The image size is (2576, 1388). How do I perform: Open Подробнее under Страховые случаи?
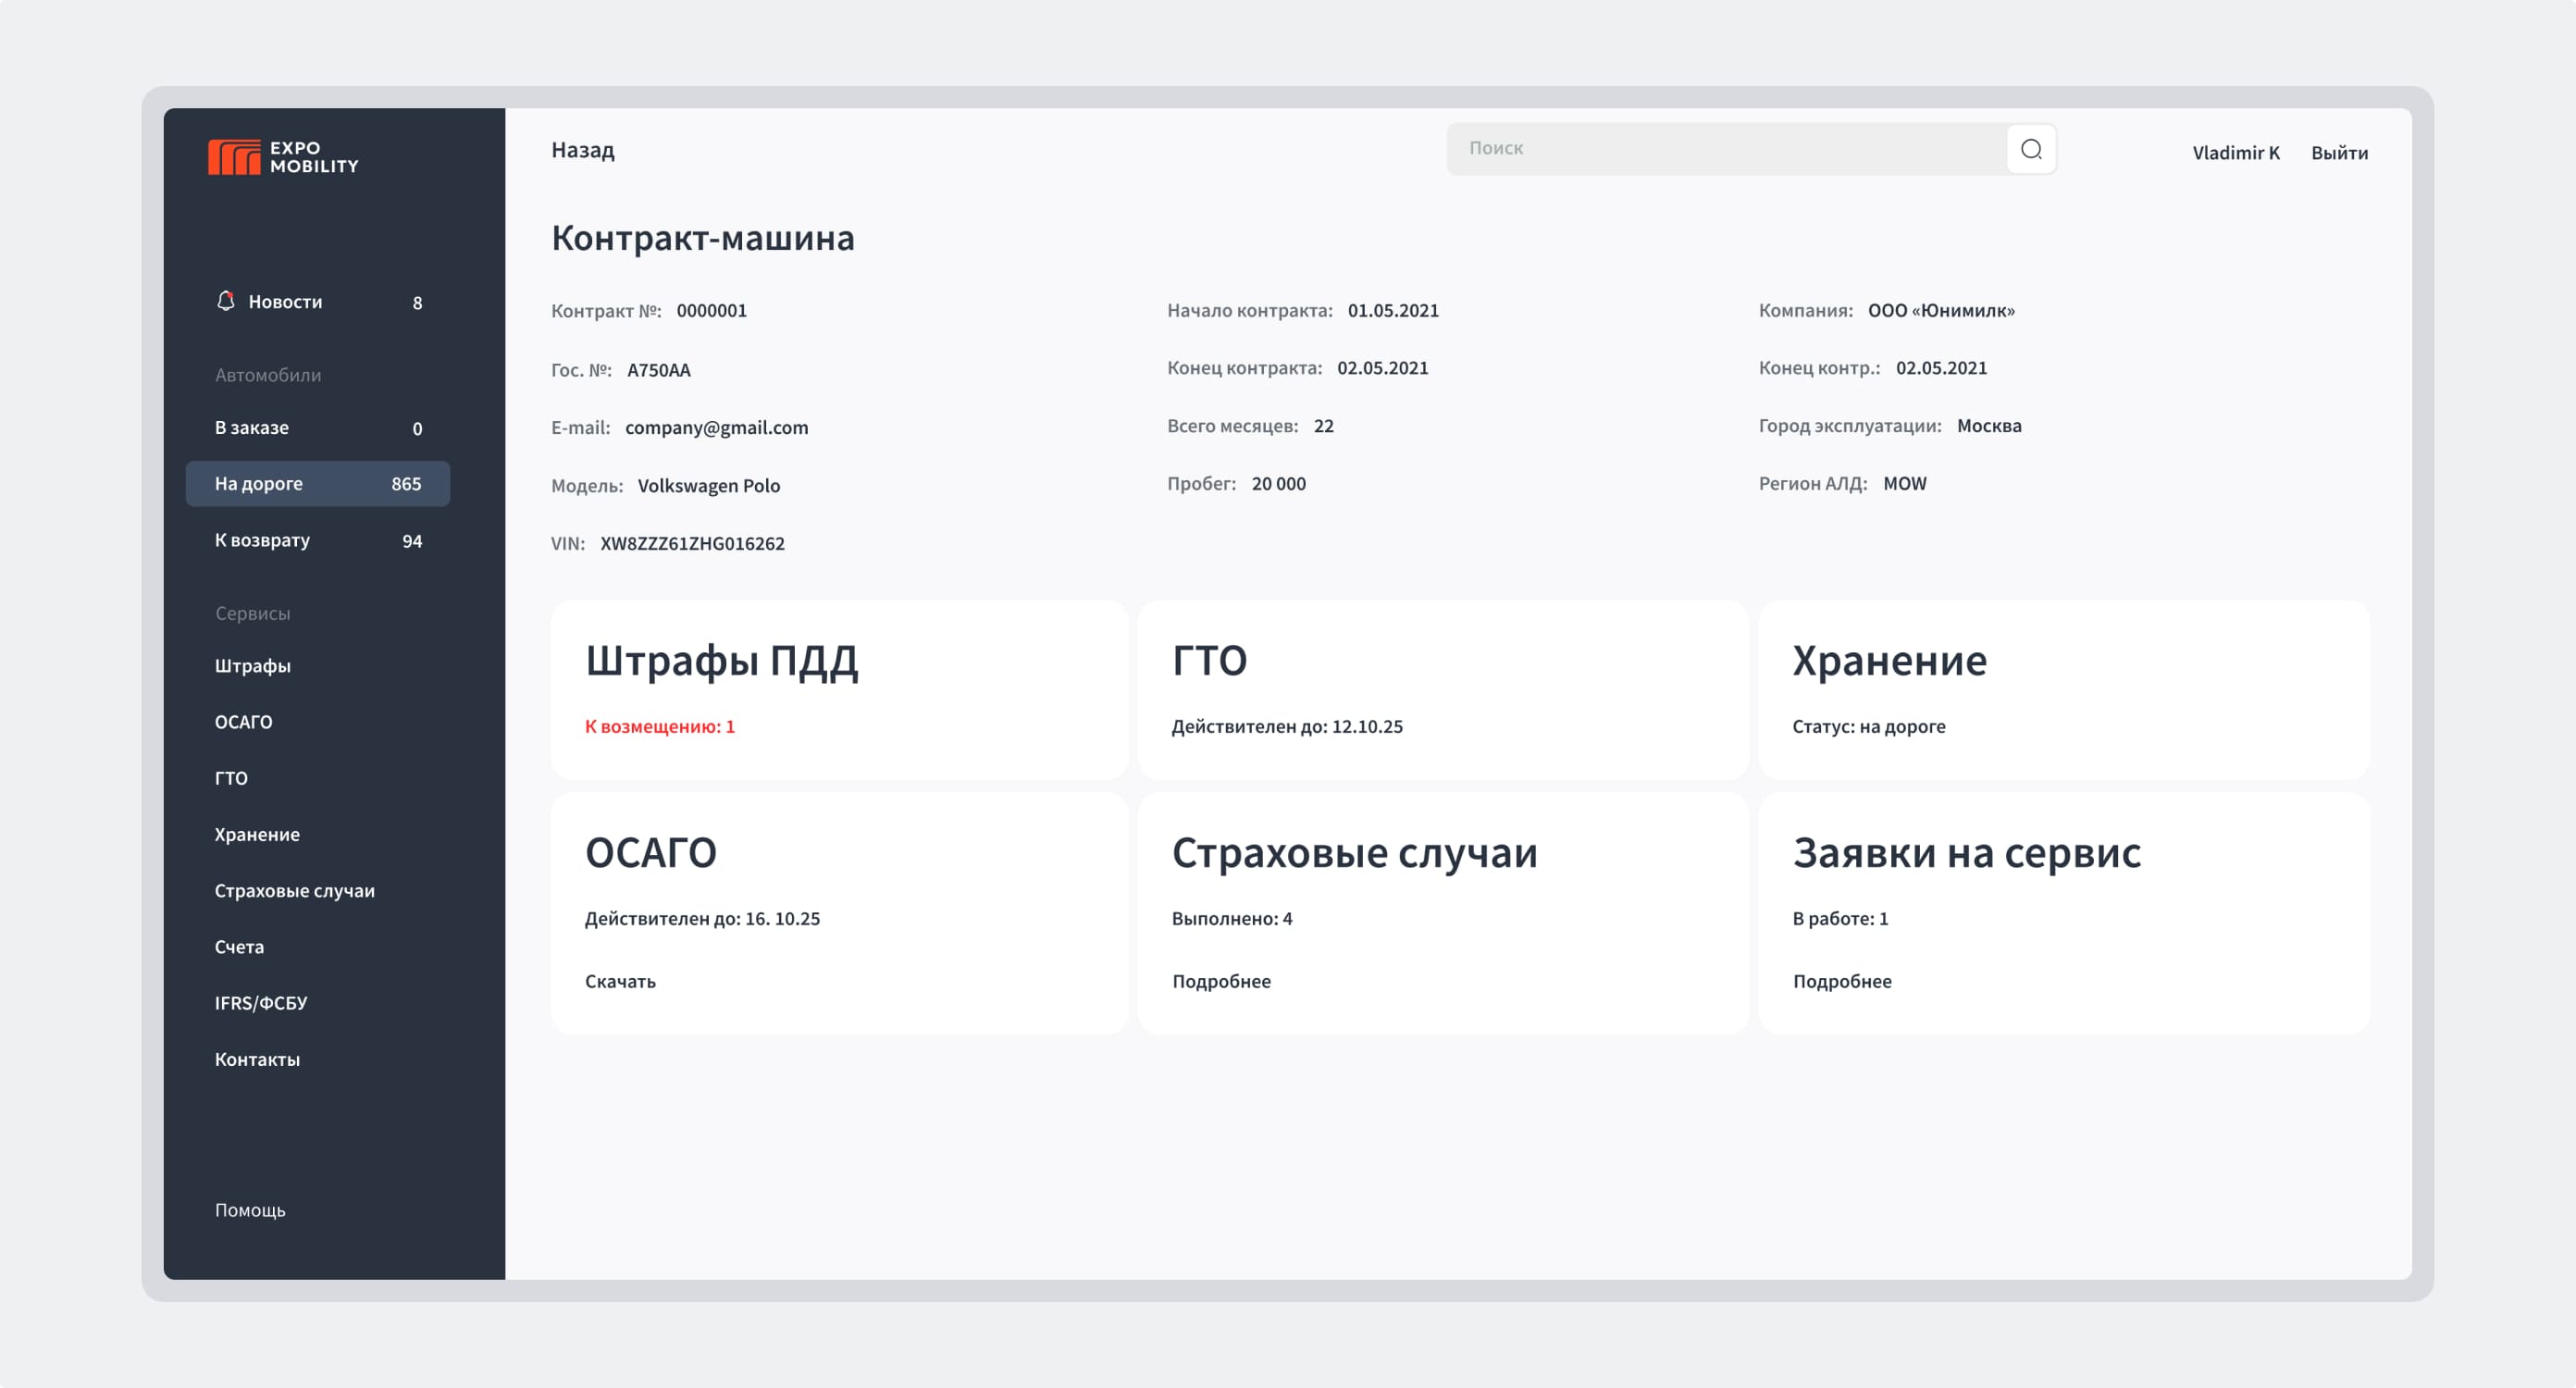(x=1221, y=981)
